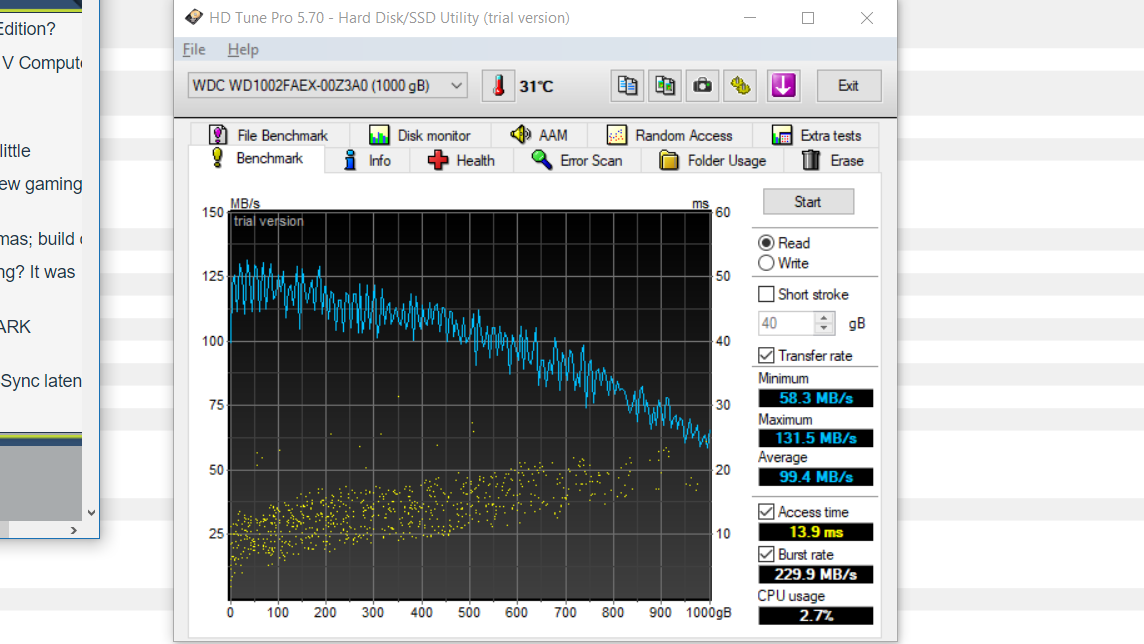Toggle the Transfer rate checkbox

766,355
